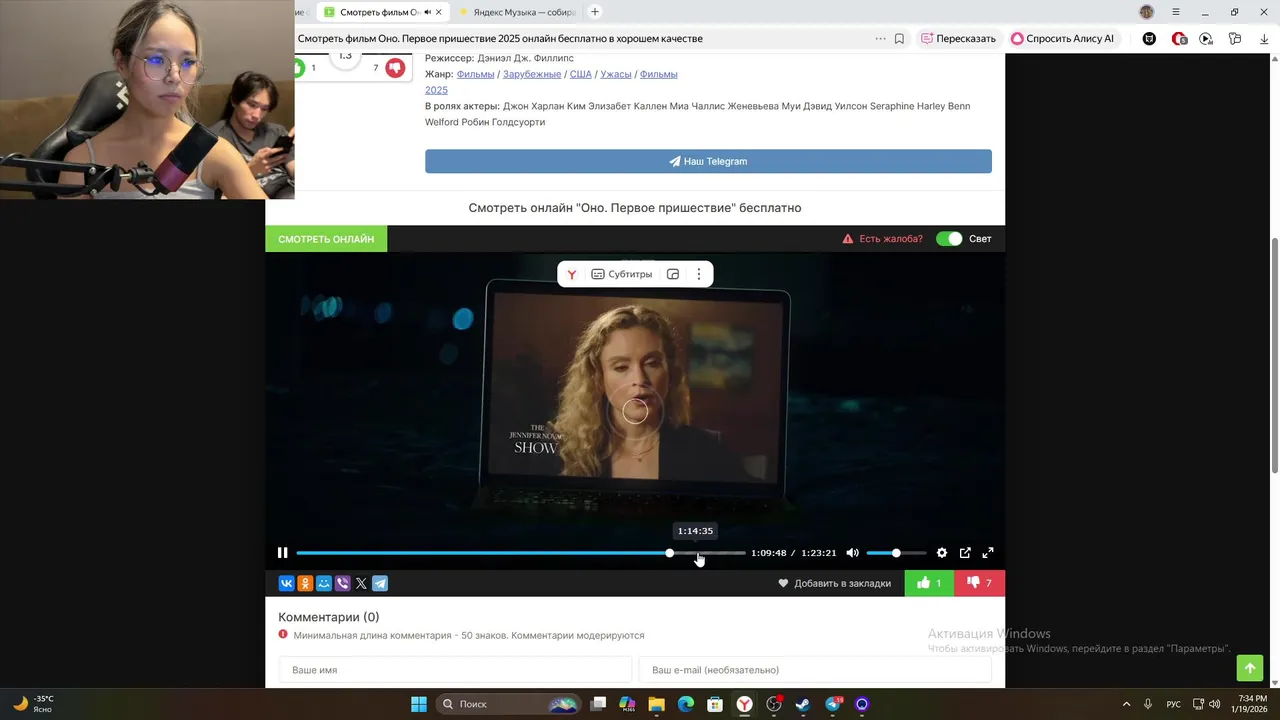This screenshot has width=1280, height=720.
Task: Bookmark this page in address bar
Action: [899, 39]
